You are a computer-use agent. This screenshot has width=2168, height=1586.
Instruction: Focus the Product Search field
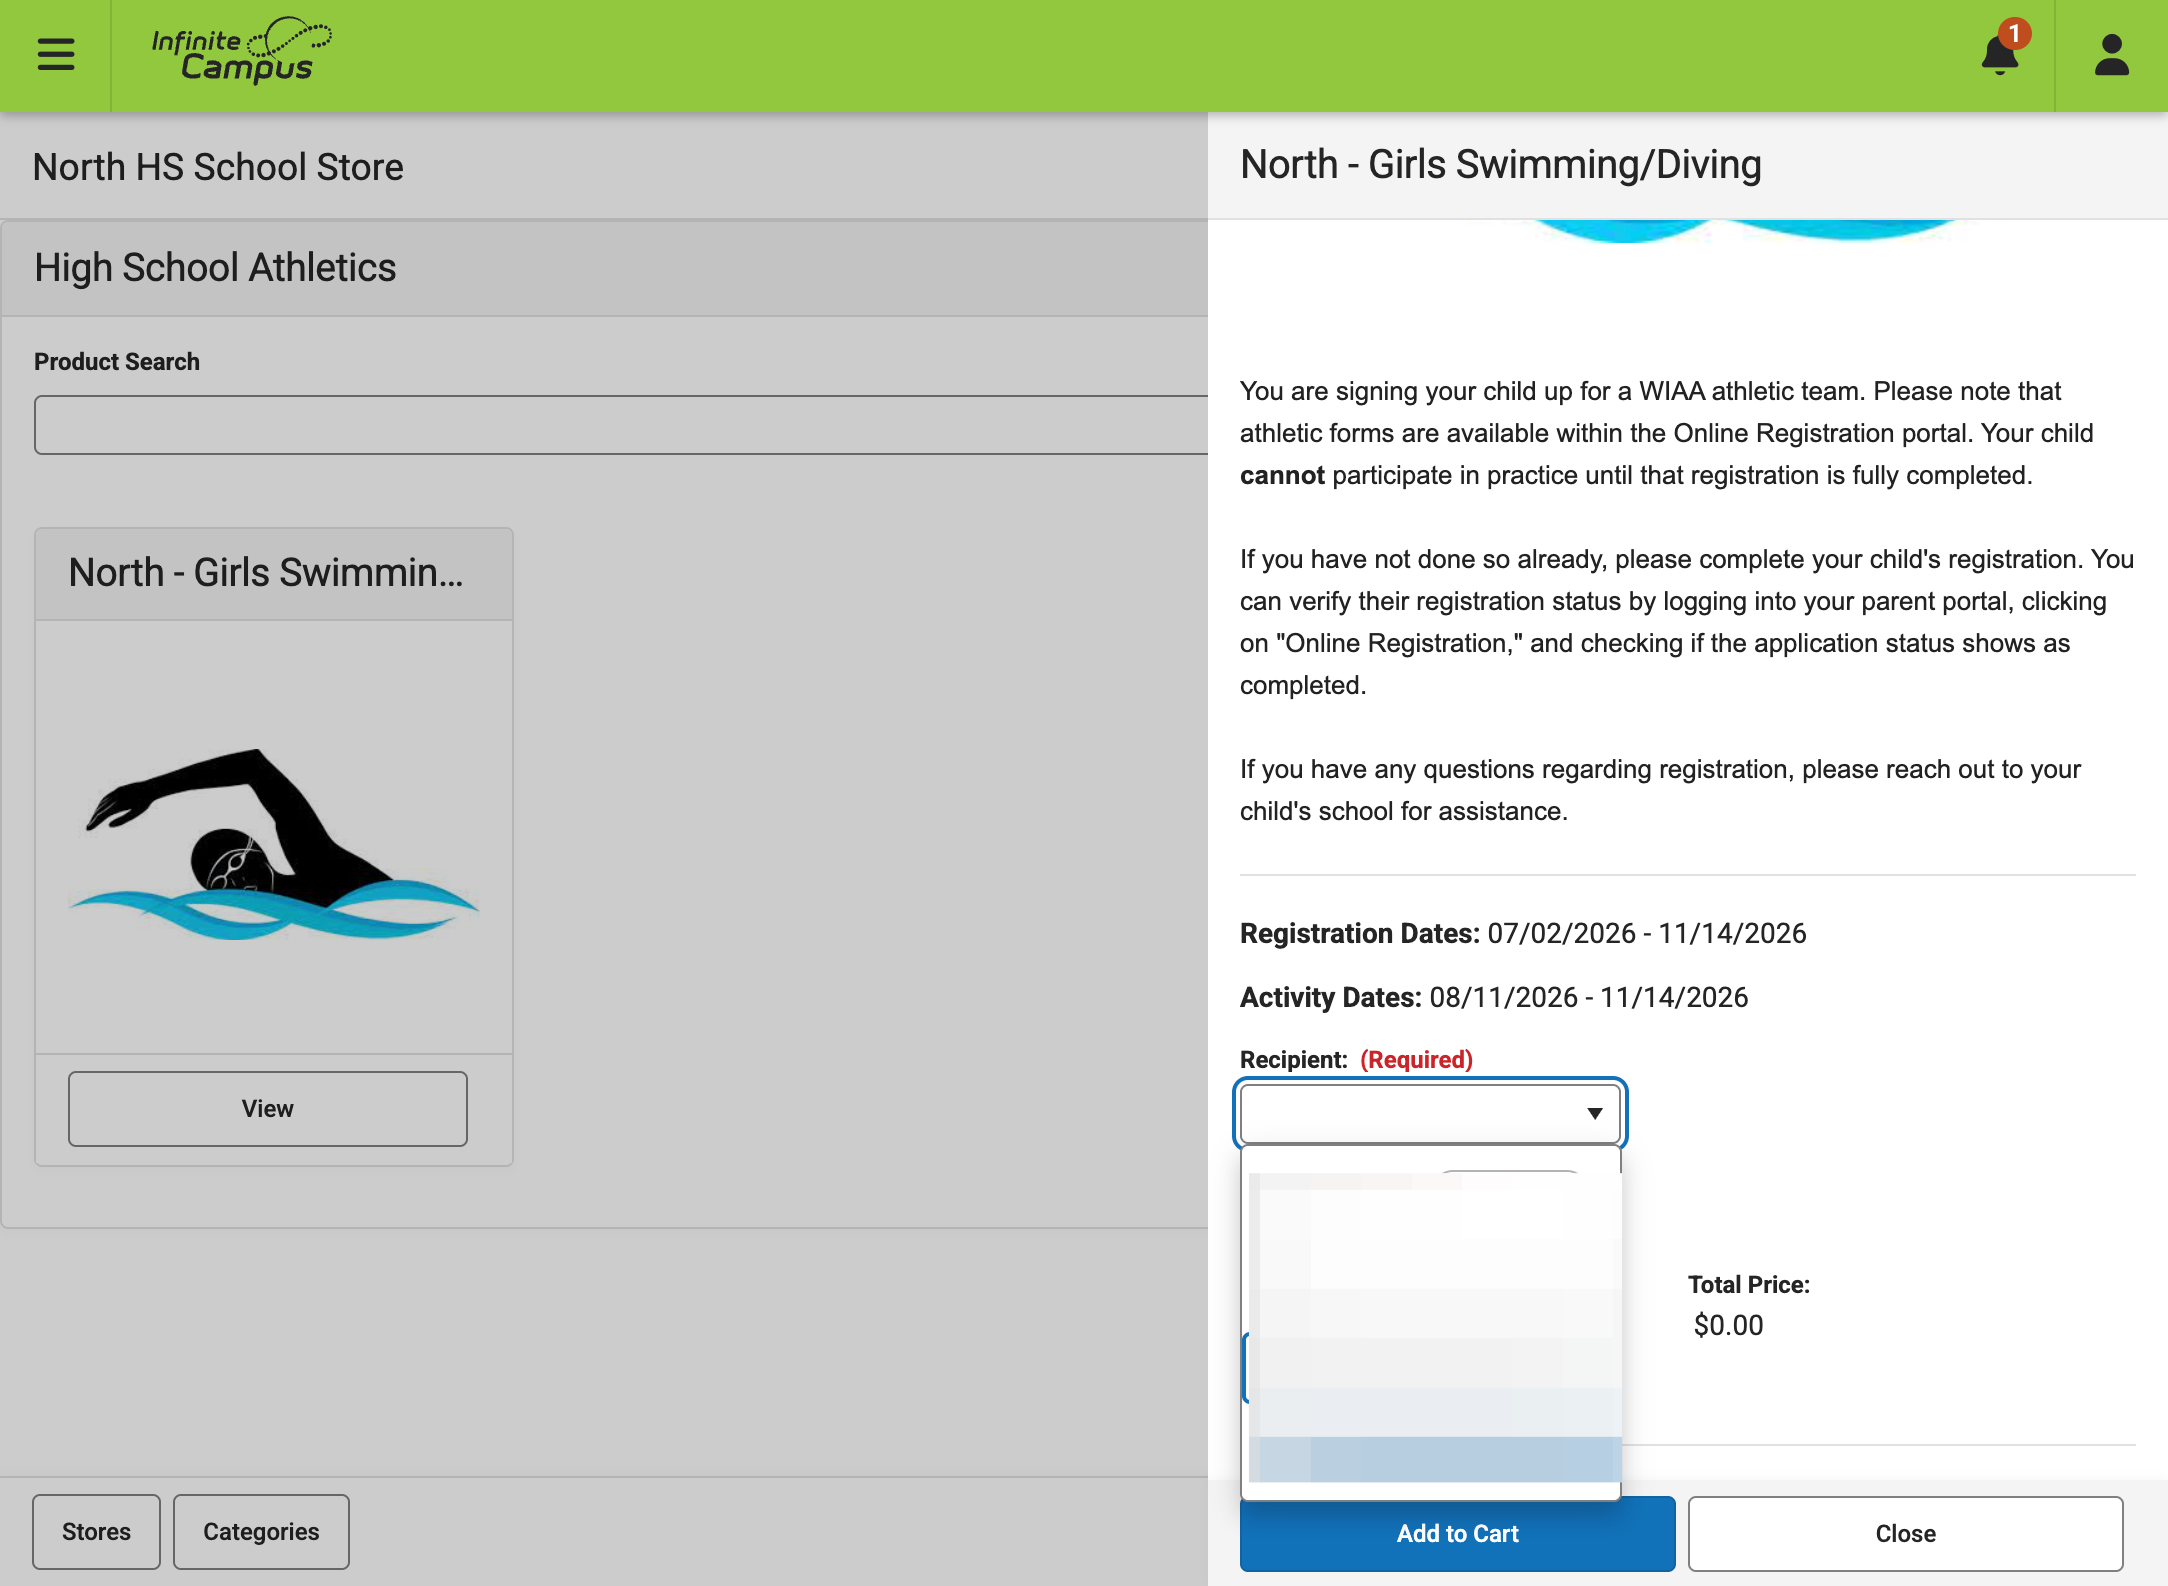(x=620, y=425)
